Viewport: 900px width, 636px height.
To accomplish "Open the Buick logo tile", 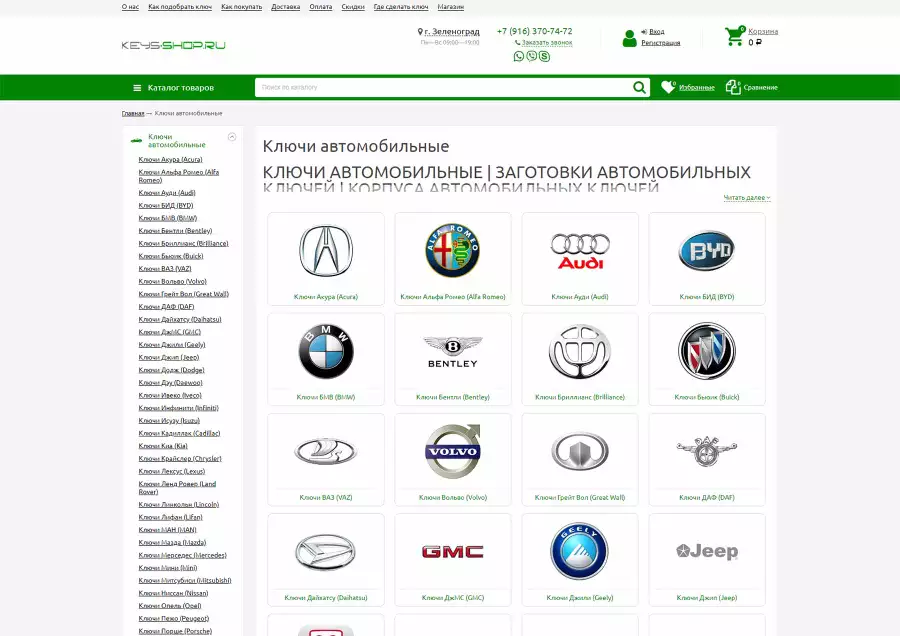I will [707, 359].
